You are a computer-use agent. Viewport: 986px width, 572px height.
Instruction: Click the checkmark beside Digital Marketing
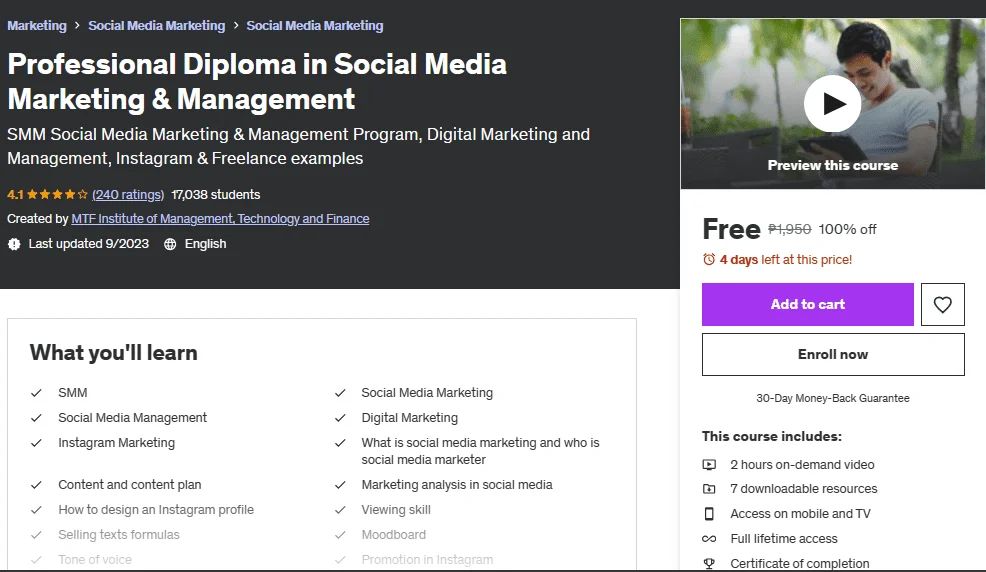(340, 418)
